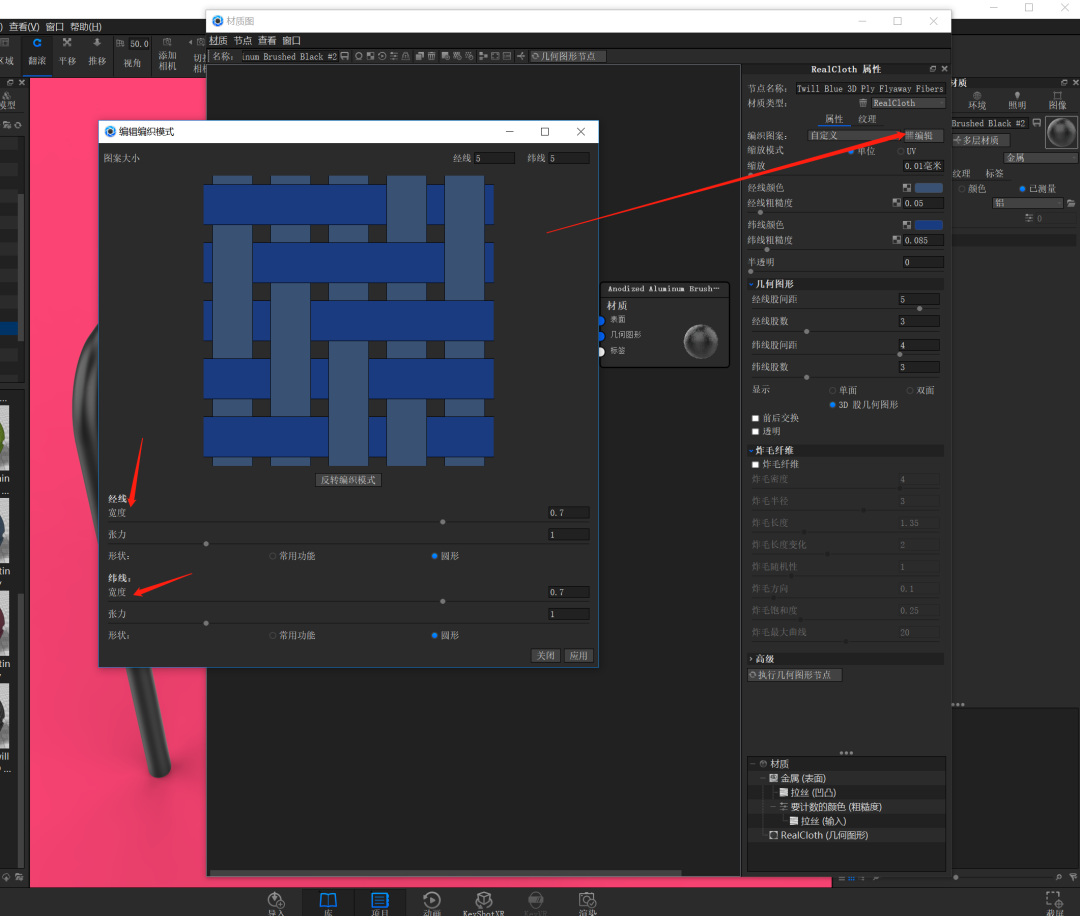Open the RealCloth material type dropdown
The height and width of the screenshot is (916, 1080).
pyautogui.click(x=907, y=103)
